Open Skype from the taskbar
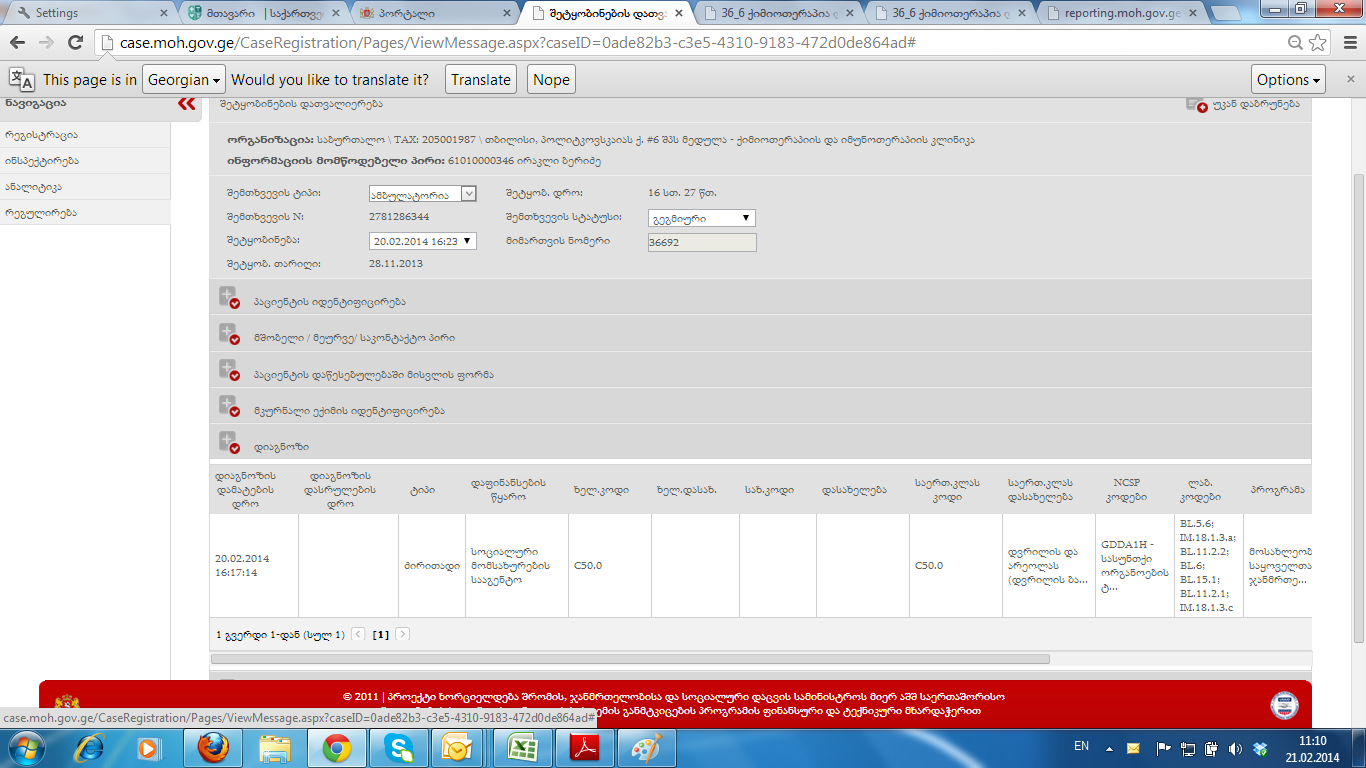The height and width of the screenshot is (768, 1366). pos(397,748)
